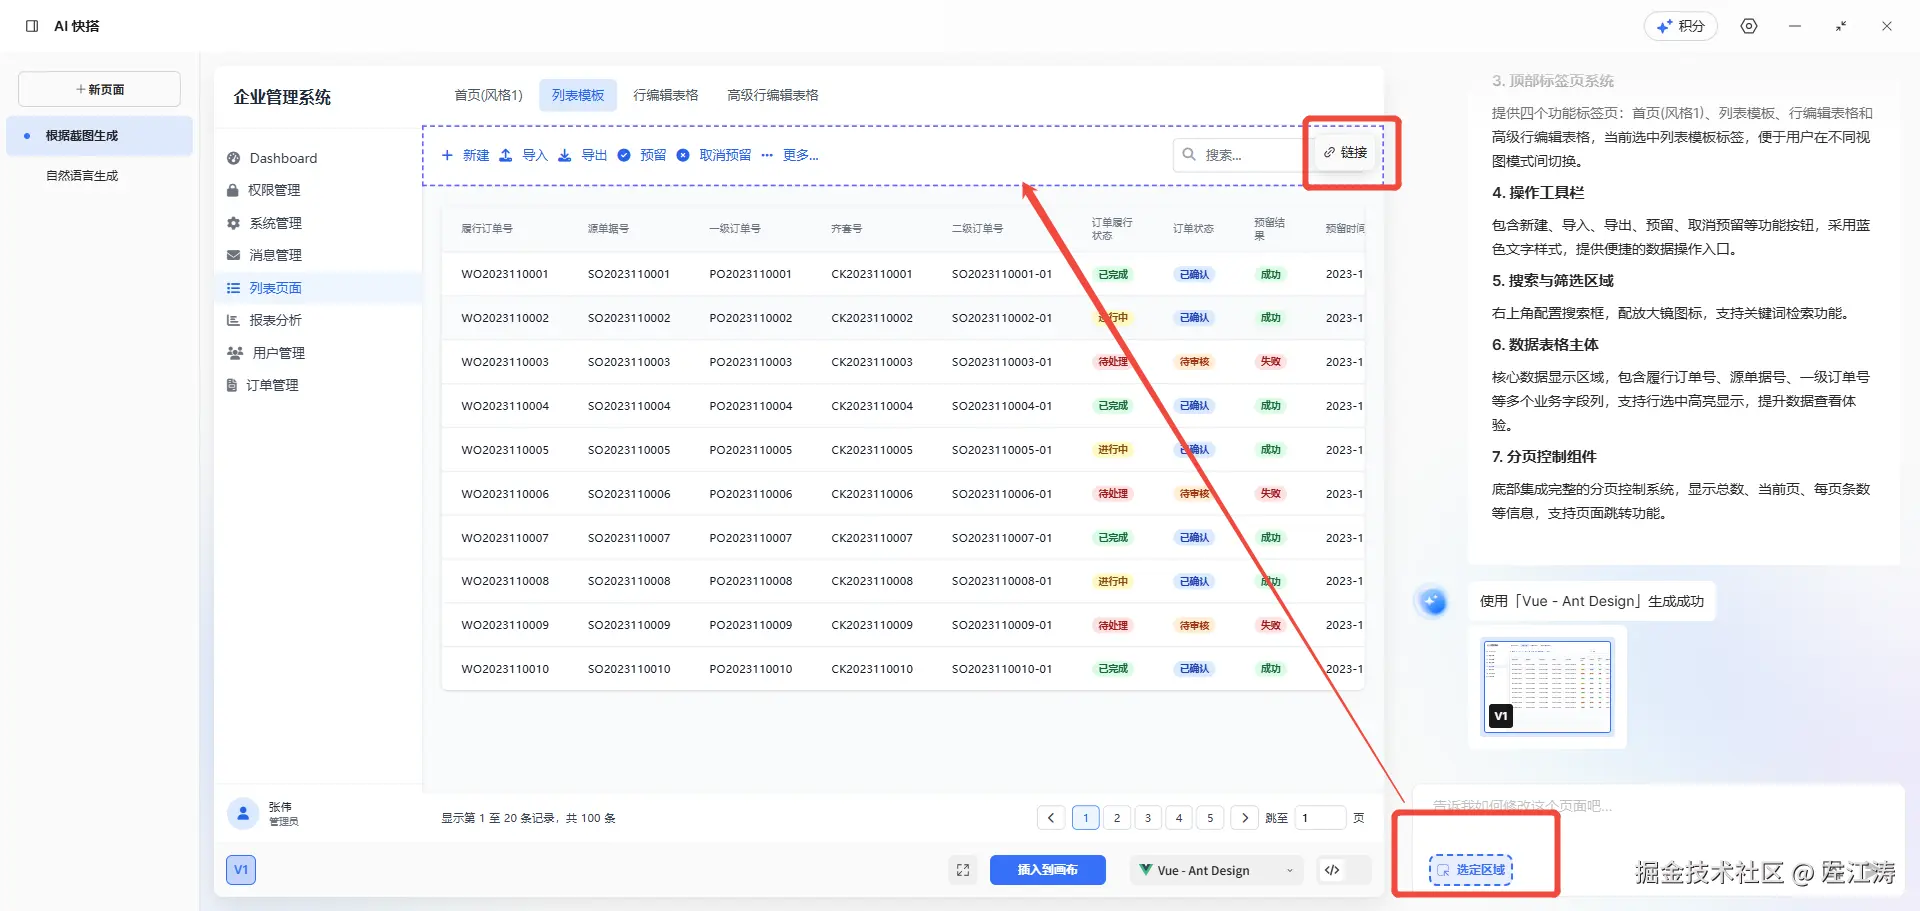Click cell CK2023110008 in the table
Image resolution: width=1920 pixels, height=911 pixels.
pos(872,581)
